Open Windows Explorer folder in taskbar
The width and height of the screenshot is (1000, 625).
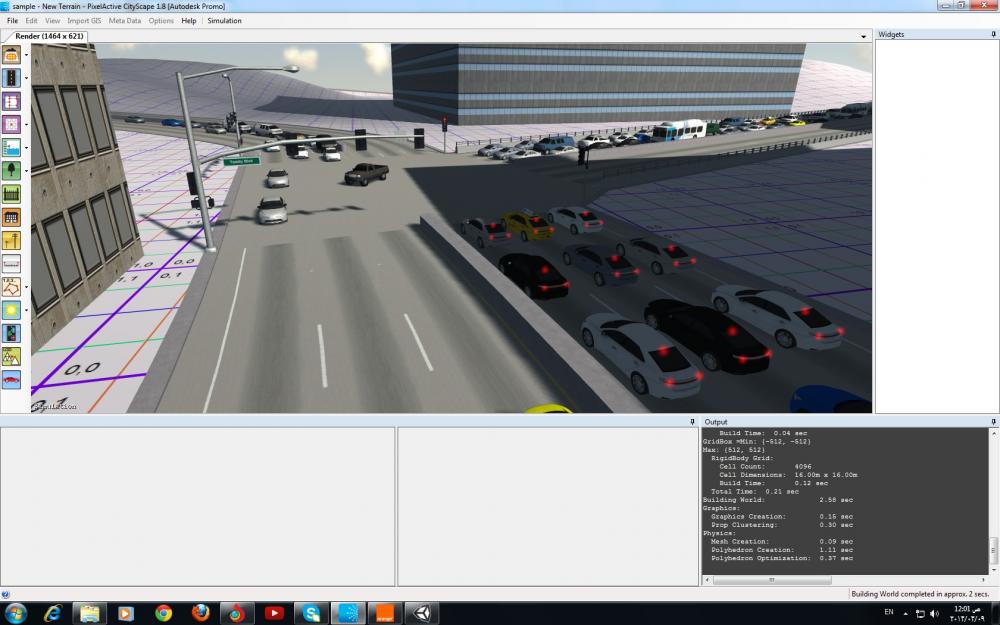[89, 614]
